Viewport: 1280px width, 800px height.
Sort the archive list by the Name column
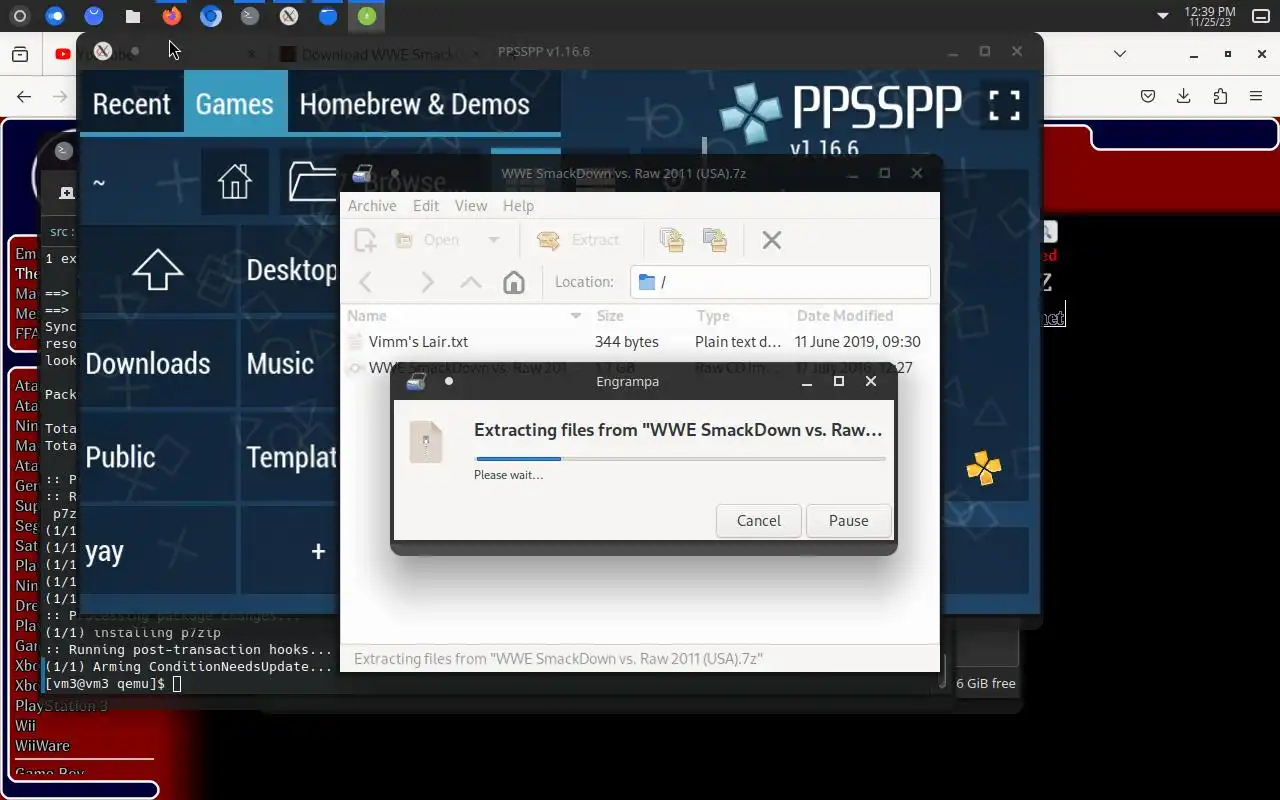[x=465, y=316]
